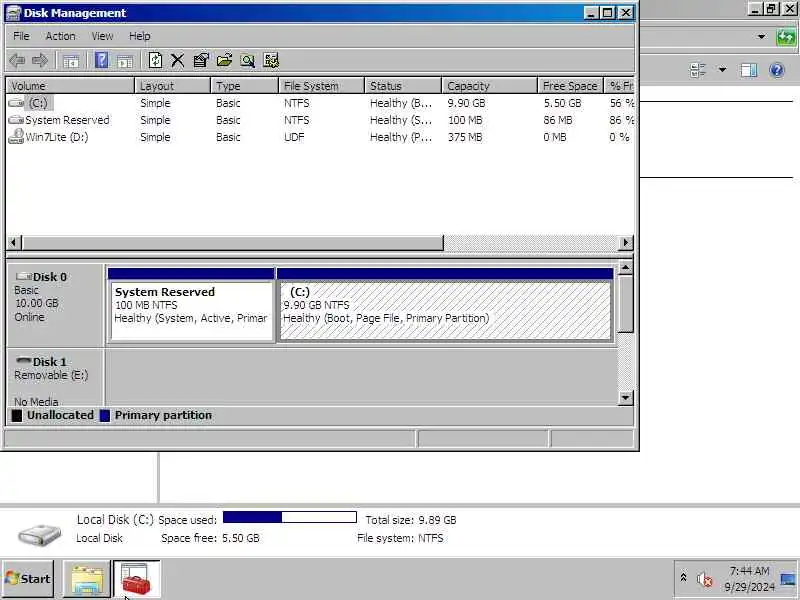Sort by the File System column header
Screen dimensions: 800x600
pyautogui.click(x=322, y=86)
